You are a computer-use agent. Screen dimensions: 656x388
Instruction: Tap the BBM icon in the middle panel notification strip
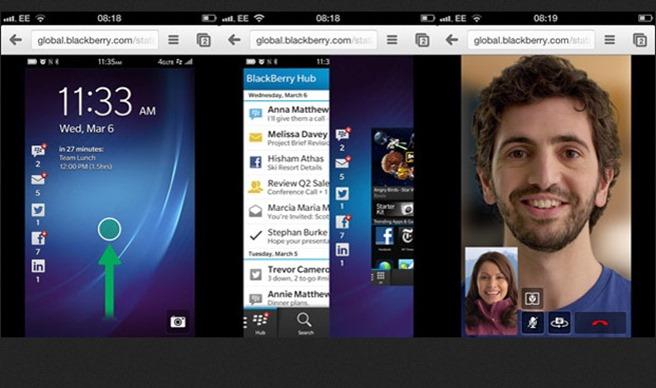(343, 134)
